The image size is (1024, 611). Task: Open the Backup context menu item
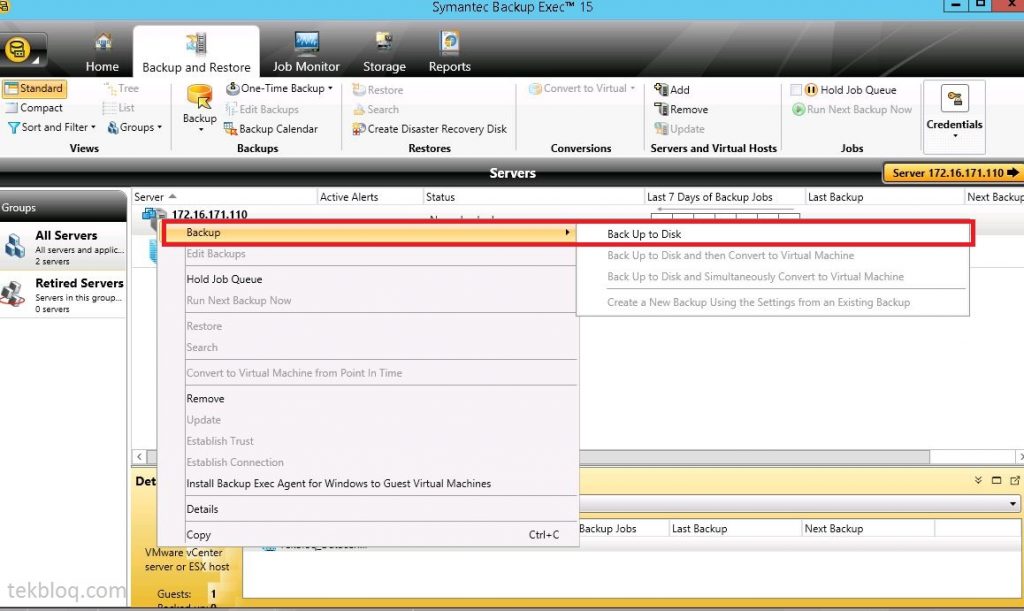pos(369,232)
